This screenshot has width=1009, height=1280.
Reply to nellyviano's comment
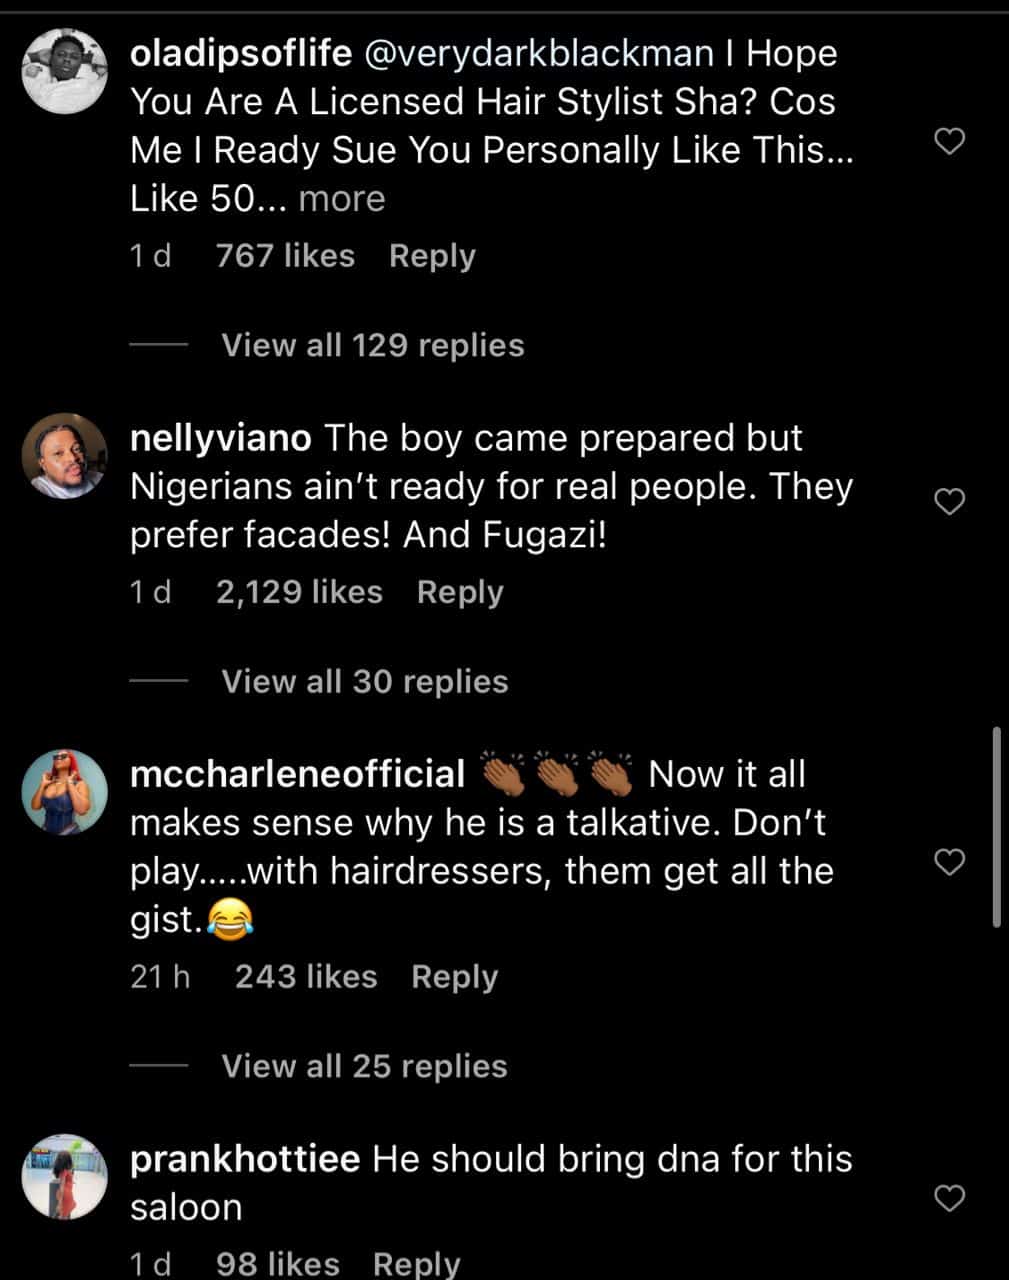click(x=460, y=592)
